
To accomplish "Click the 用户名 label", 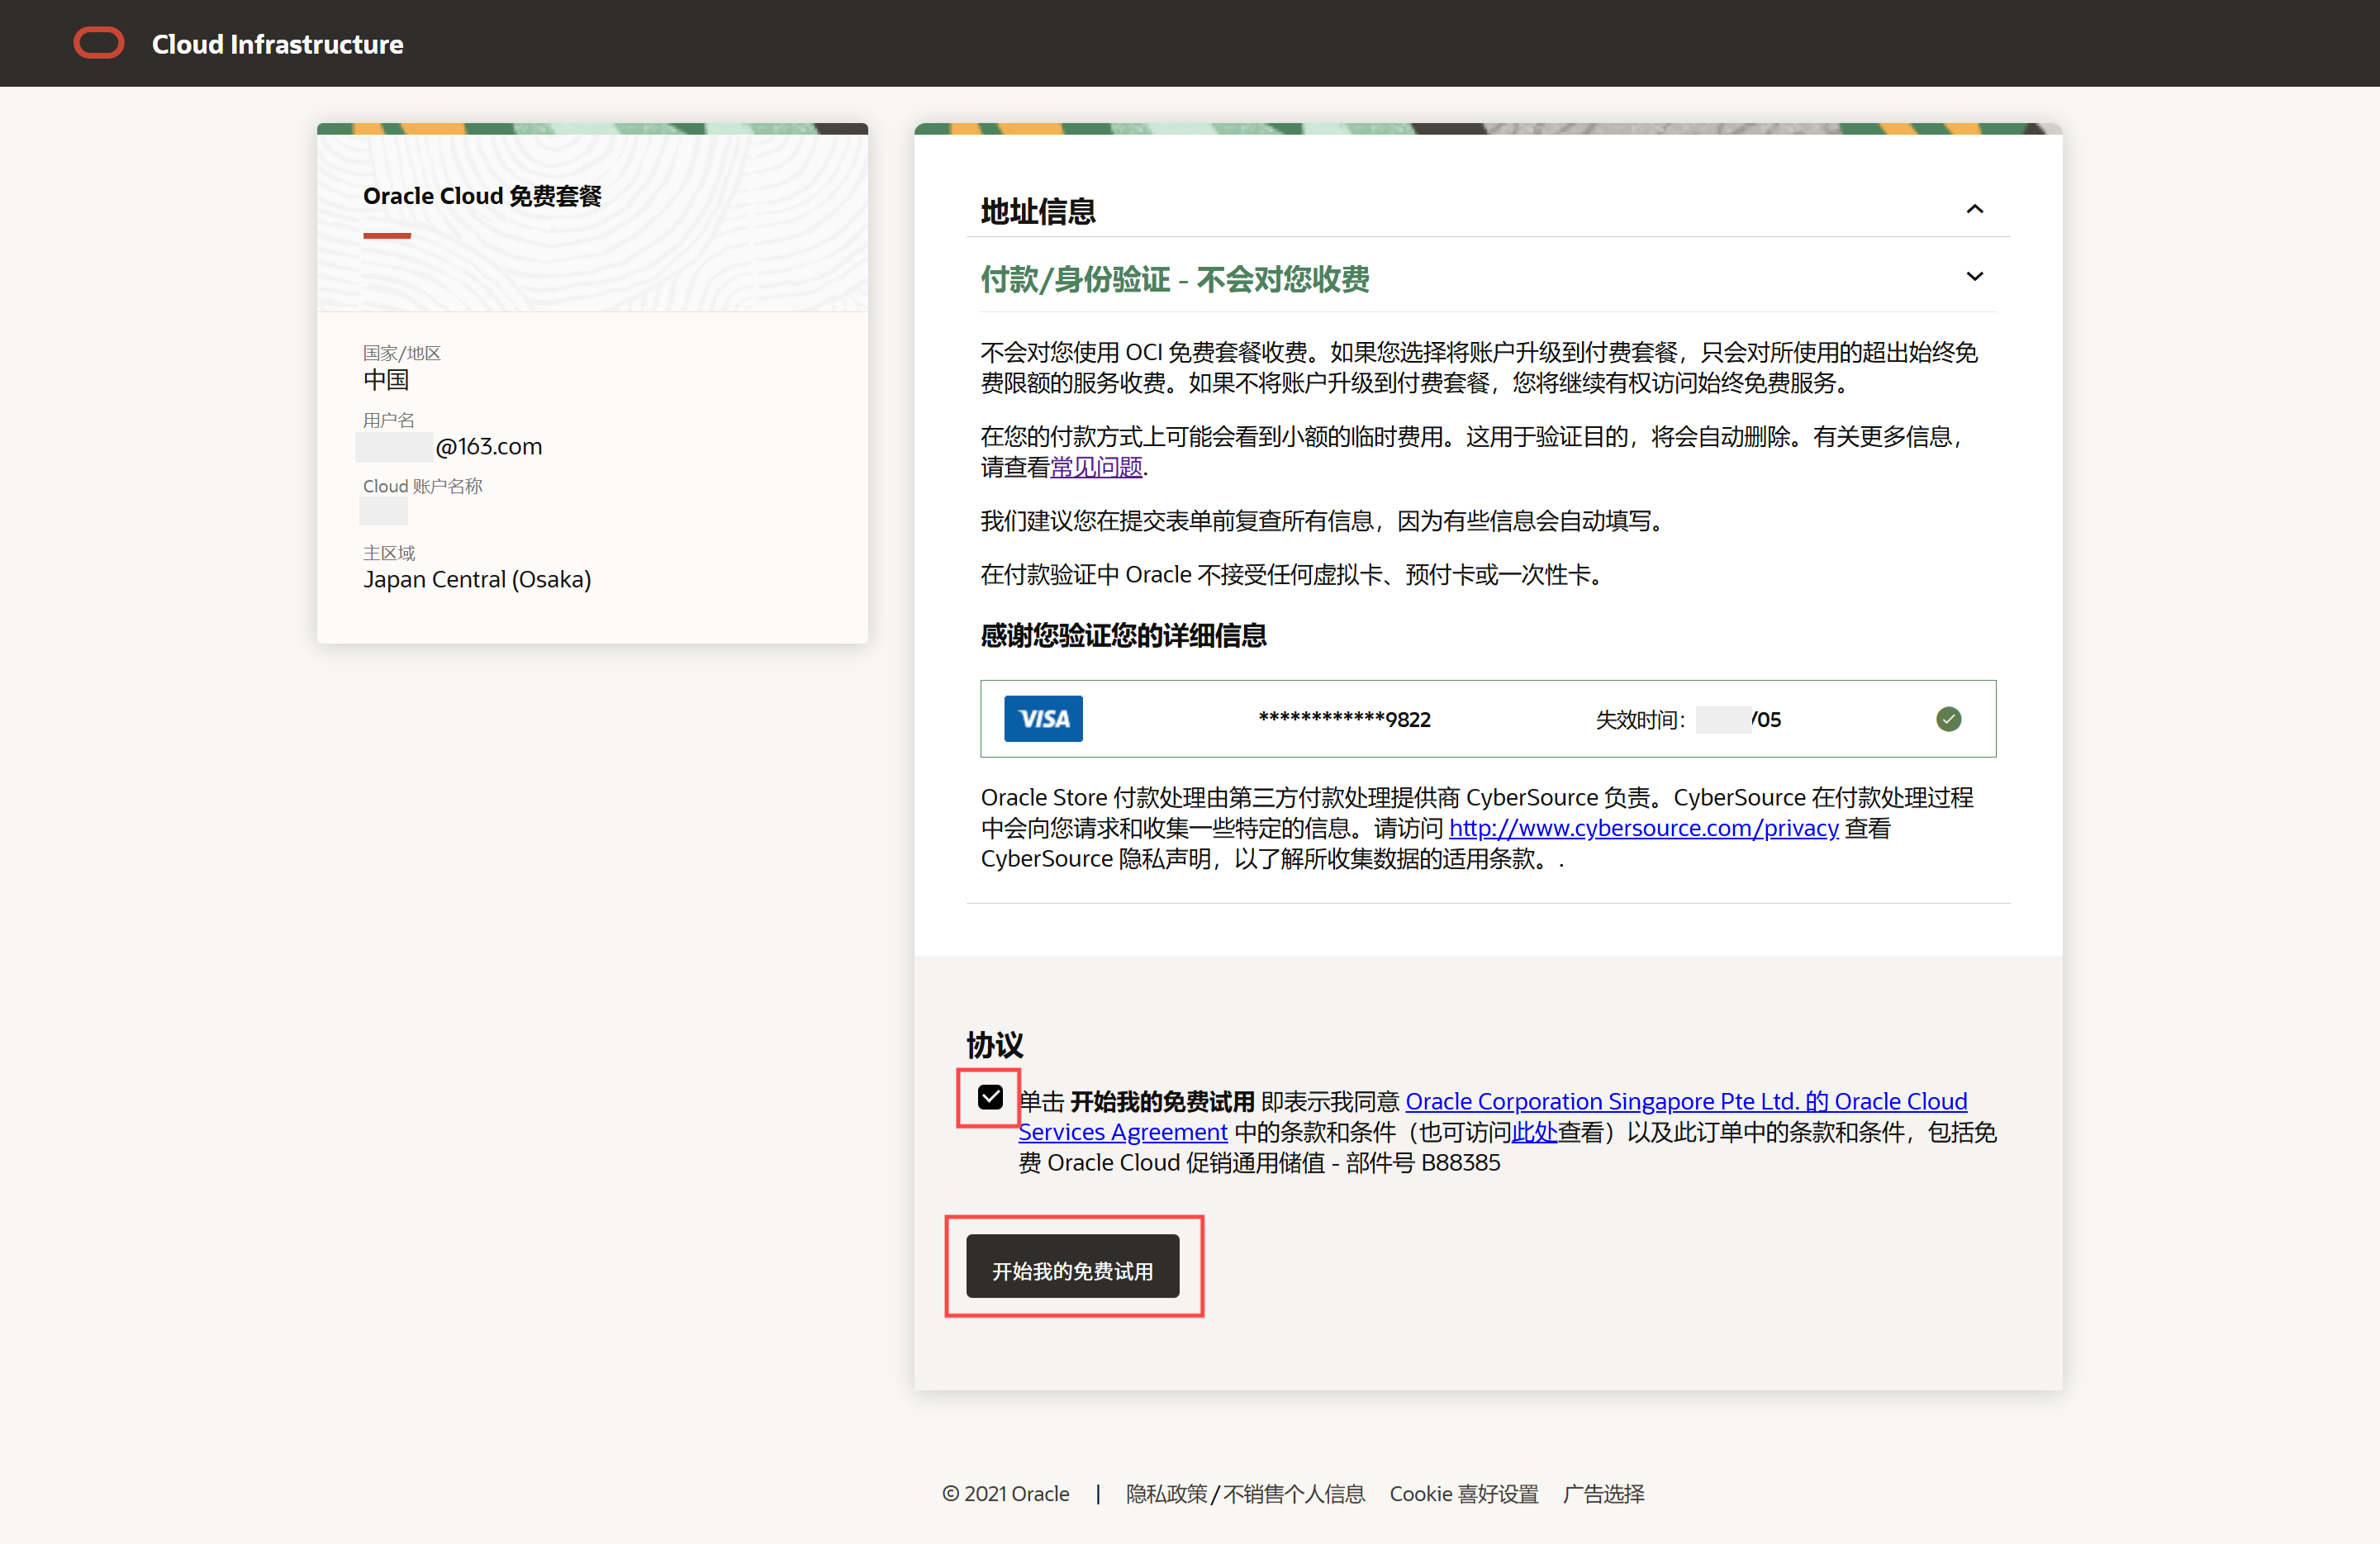I will 388,420.
